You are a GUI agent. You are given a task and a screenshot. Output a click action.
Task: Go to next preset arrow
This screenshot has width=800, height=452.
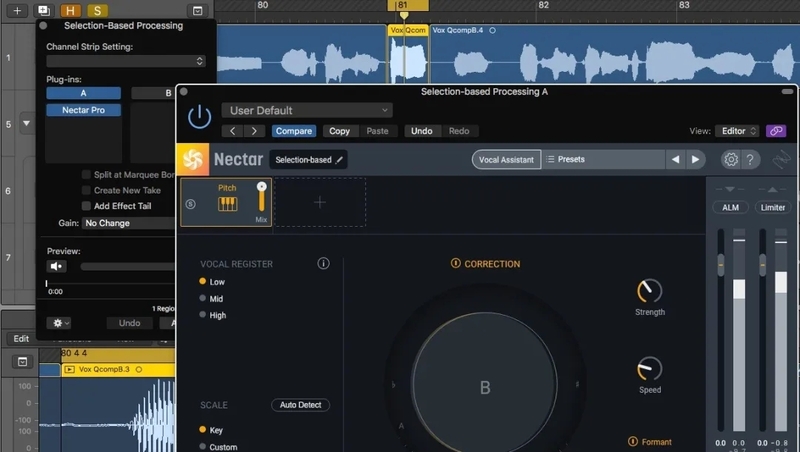[x=254, y=131]
